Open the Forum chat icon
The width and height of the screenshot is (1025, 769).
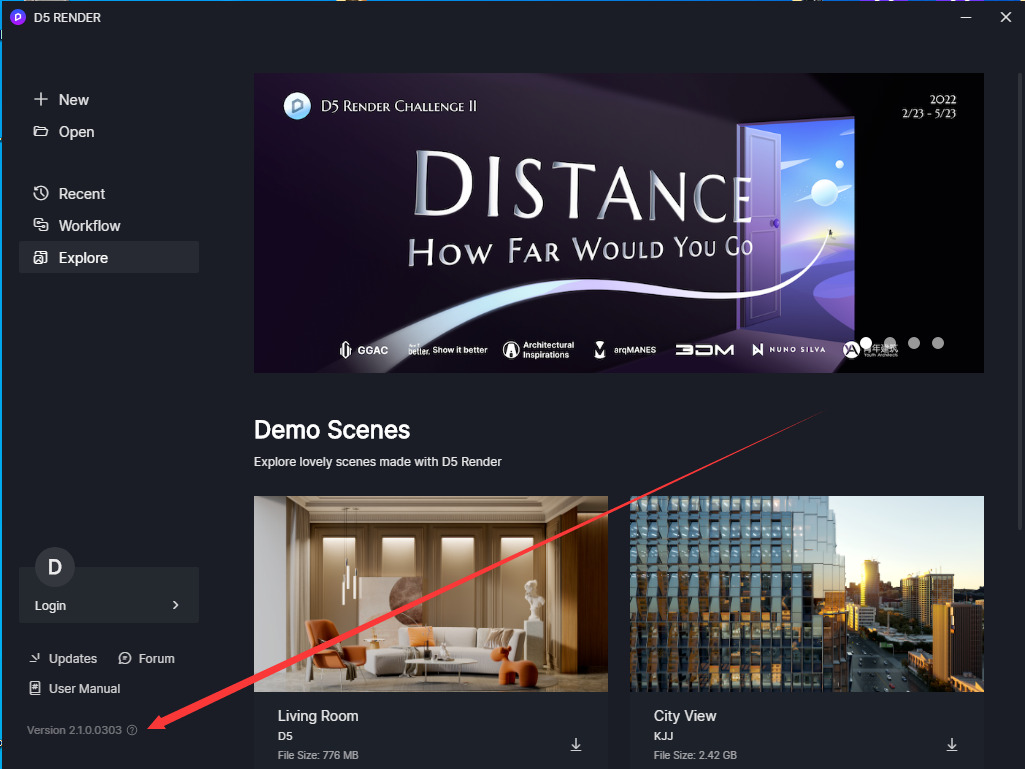coord(125,658)
